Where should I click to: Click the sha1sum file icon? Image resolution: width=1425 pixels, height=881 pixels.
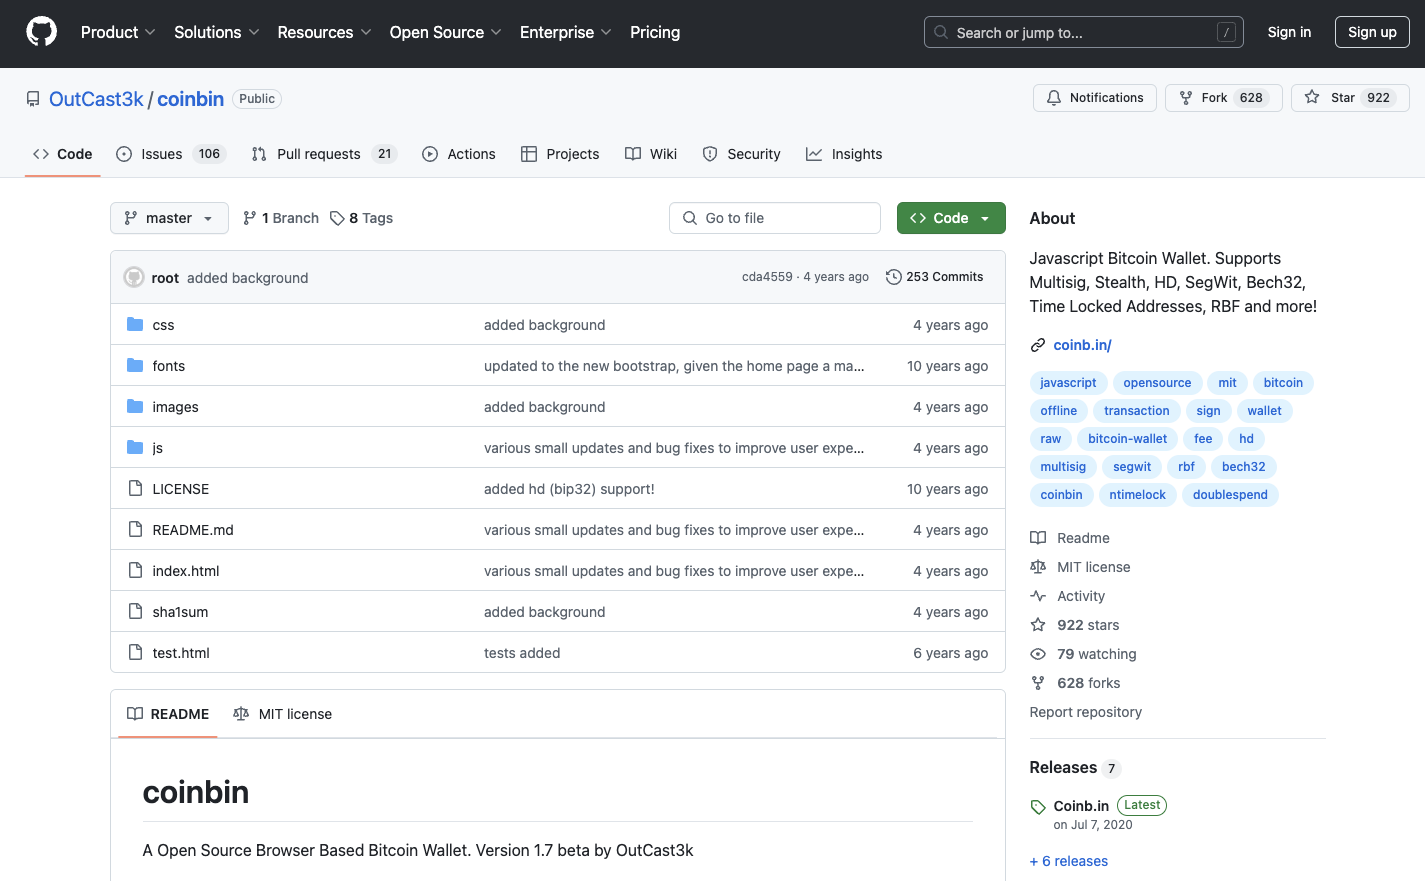(x=135, y=612)
